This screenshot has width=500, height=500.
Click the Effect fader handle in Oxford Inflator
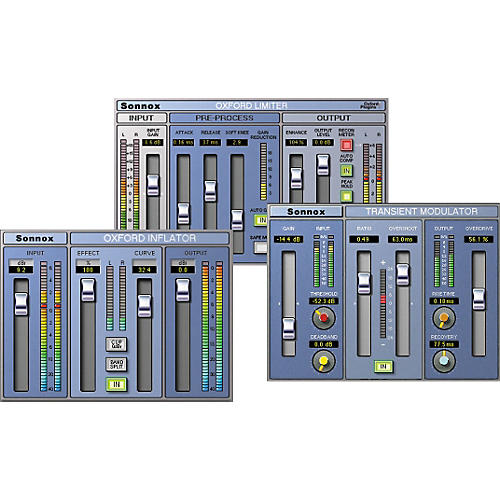pyautogui.click(x=88, y=290)
